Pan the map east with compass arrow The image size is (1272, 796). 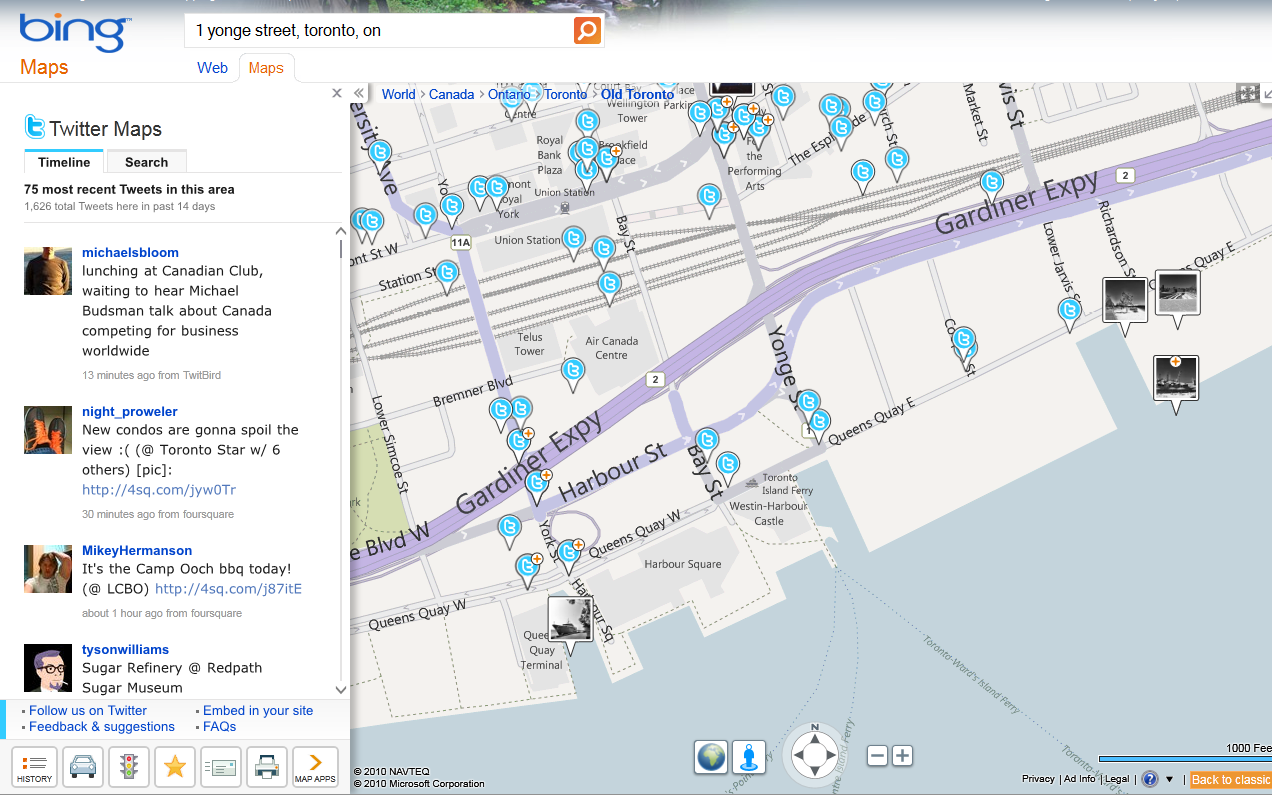click(831, 756)
